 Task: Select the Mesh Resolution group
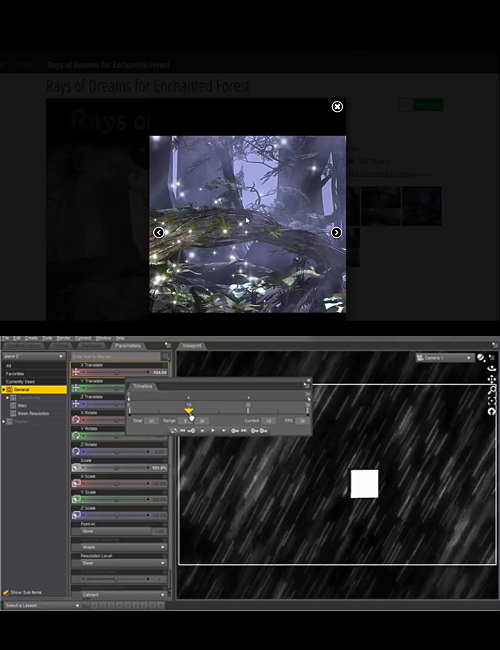(33, 413)
